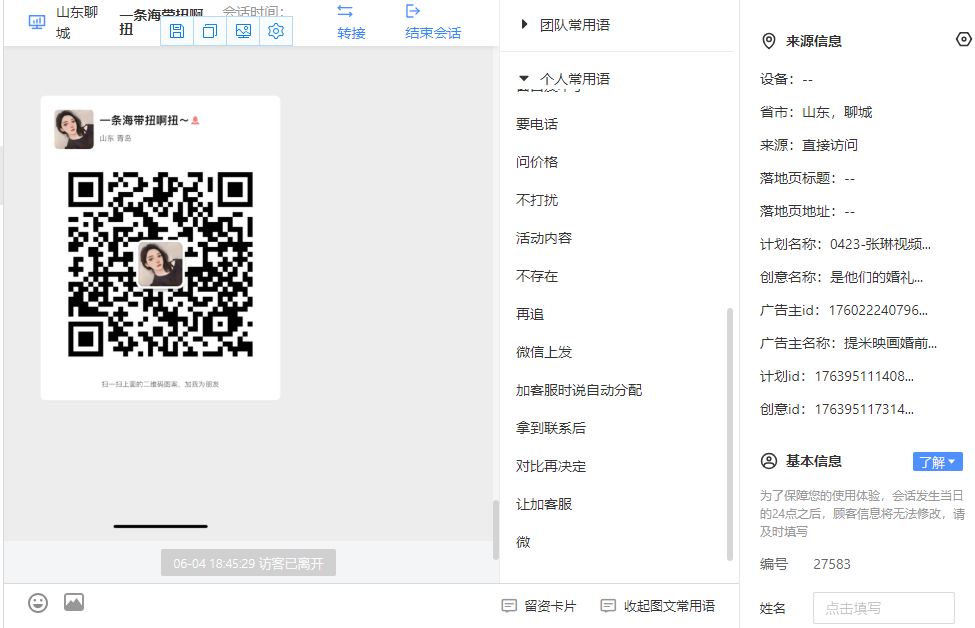Click the 姓名 input field

[884, 608]
